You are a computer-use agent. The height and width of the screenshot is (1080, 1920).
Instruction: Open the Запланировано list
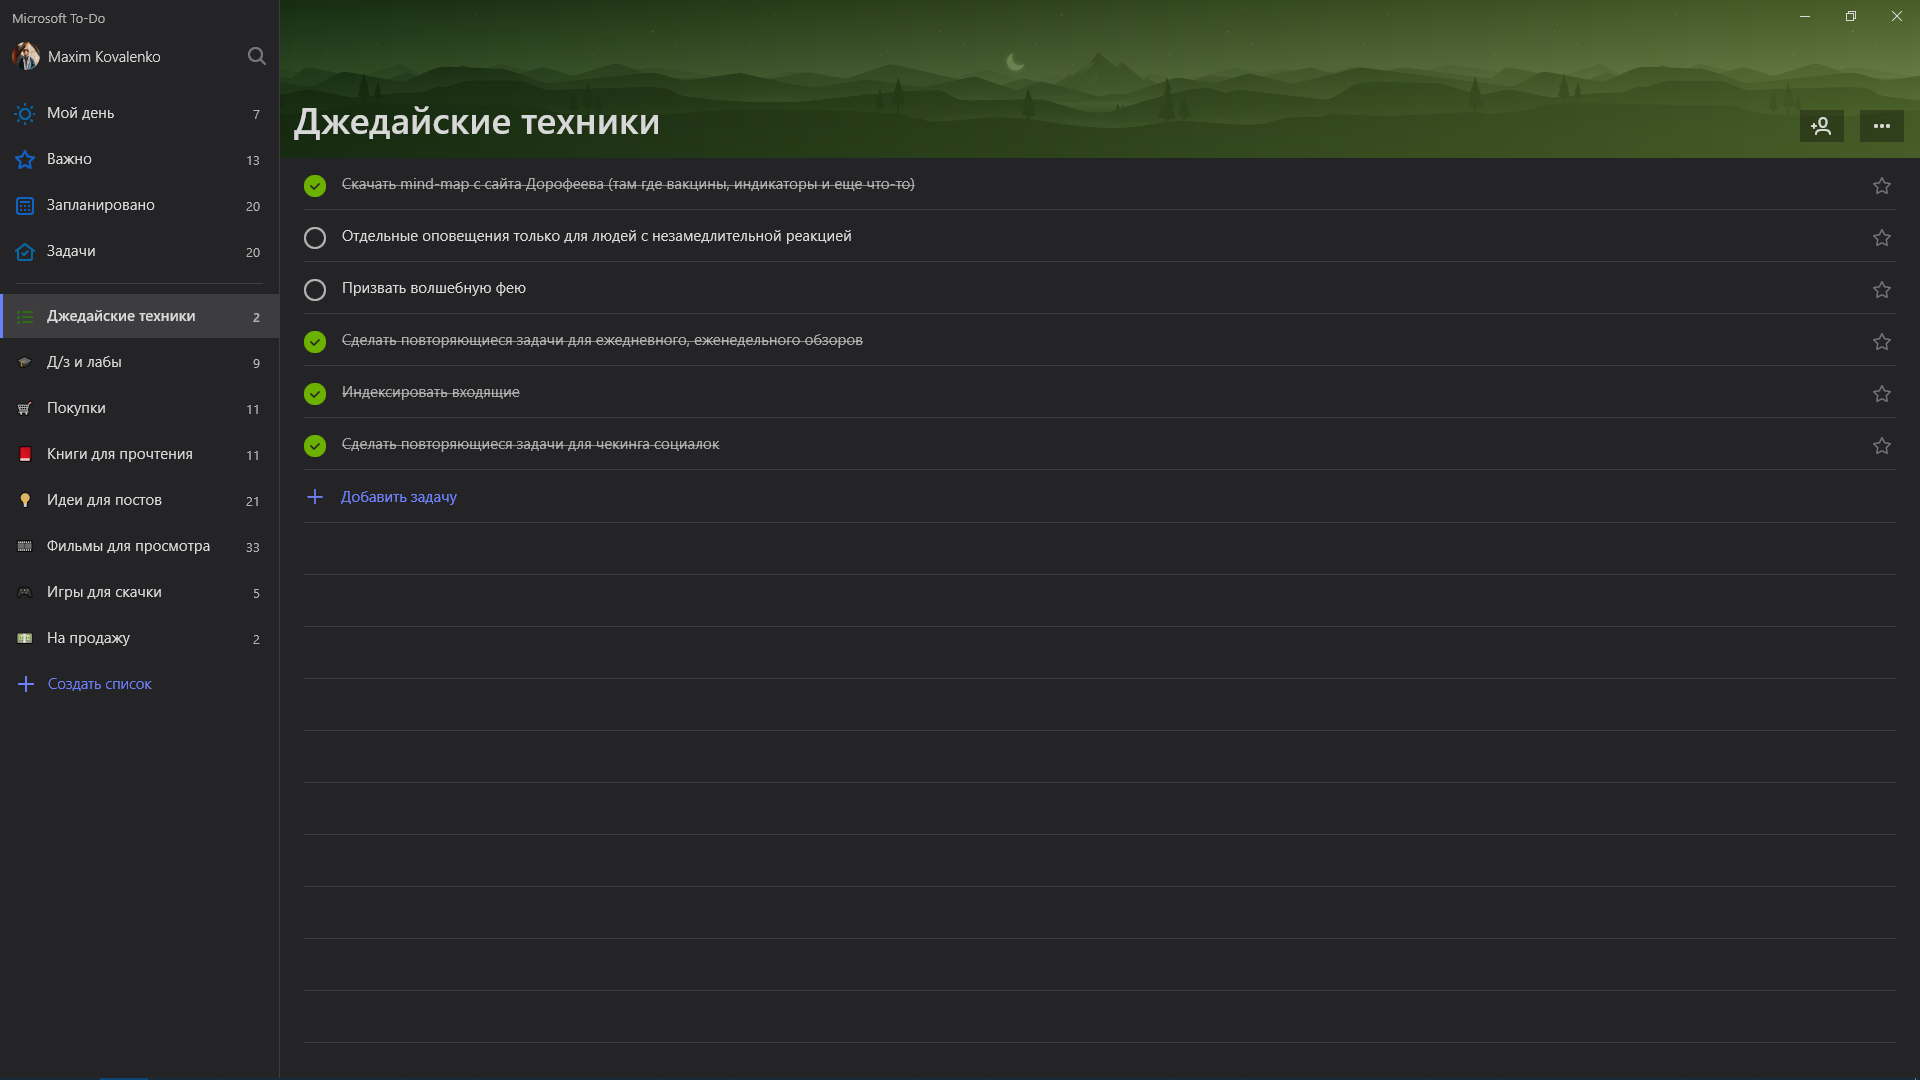[x=139, y=206]
